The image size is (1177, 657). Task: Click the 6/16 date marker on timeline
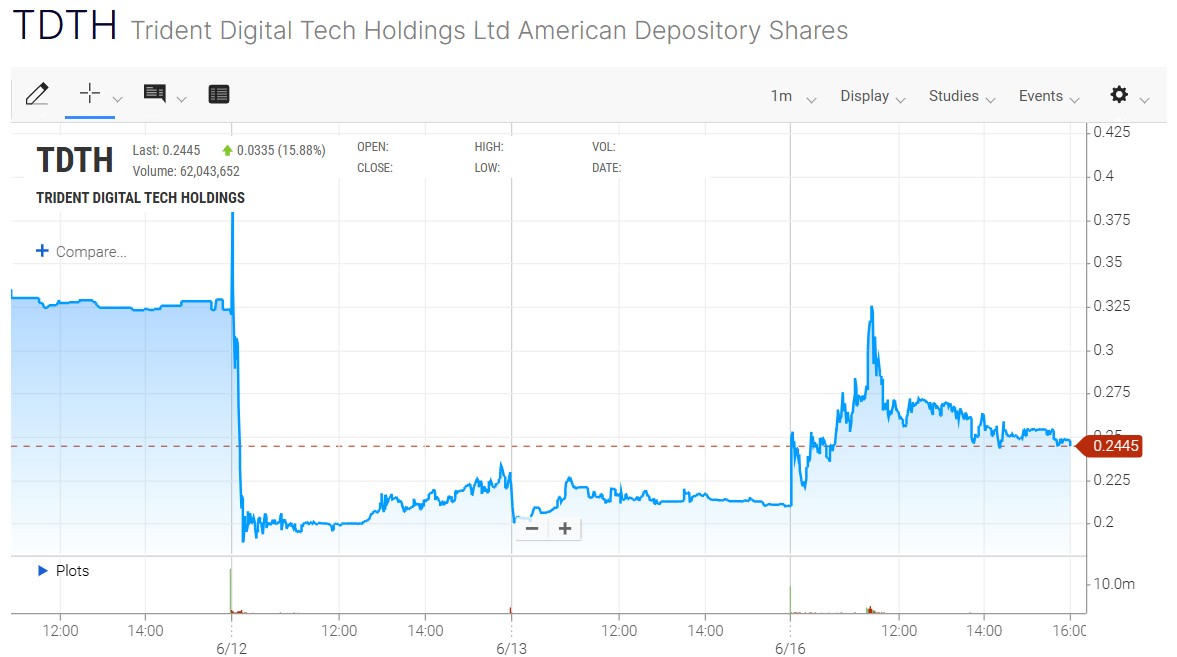coord(790,648)
